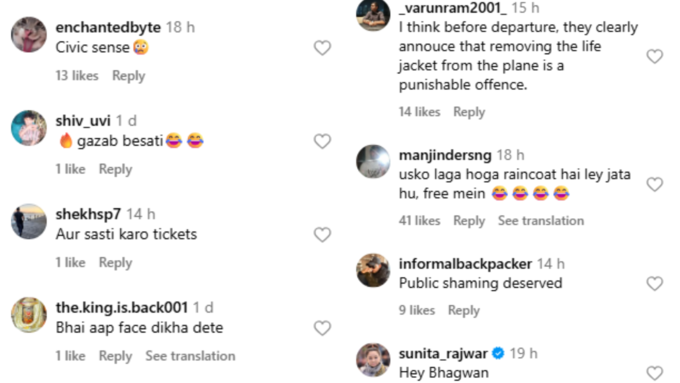Heart the.king.is.back001's "Bhai aap face" comment

322,328
